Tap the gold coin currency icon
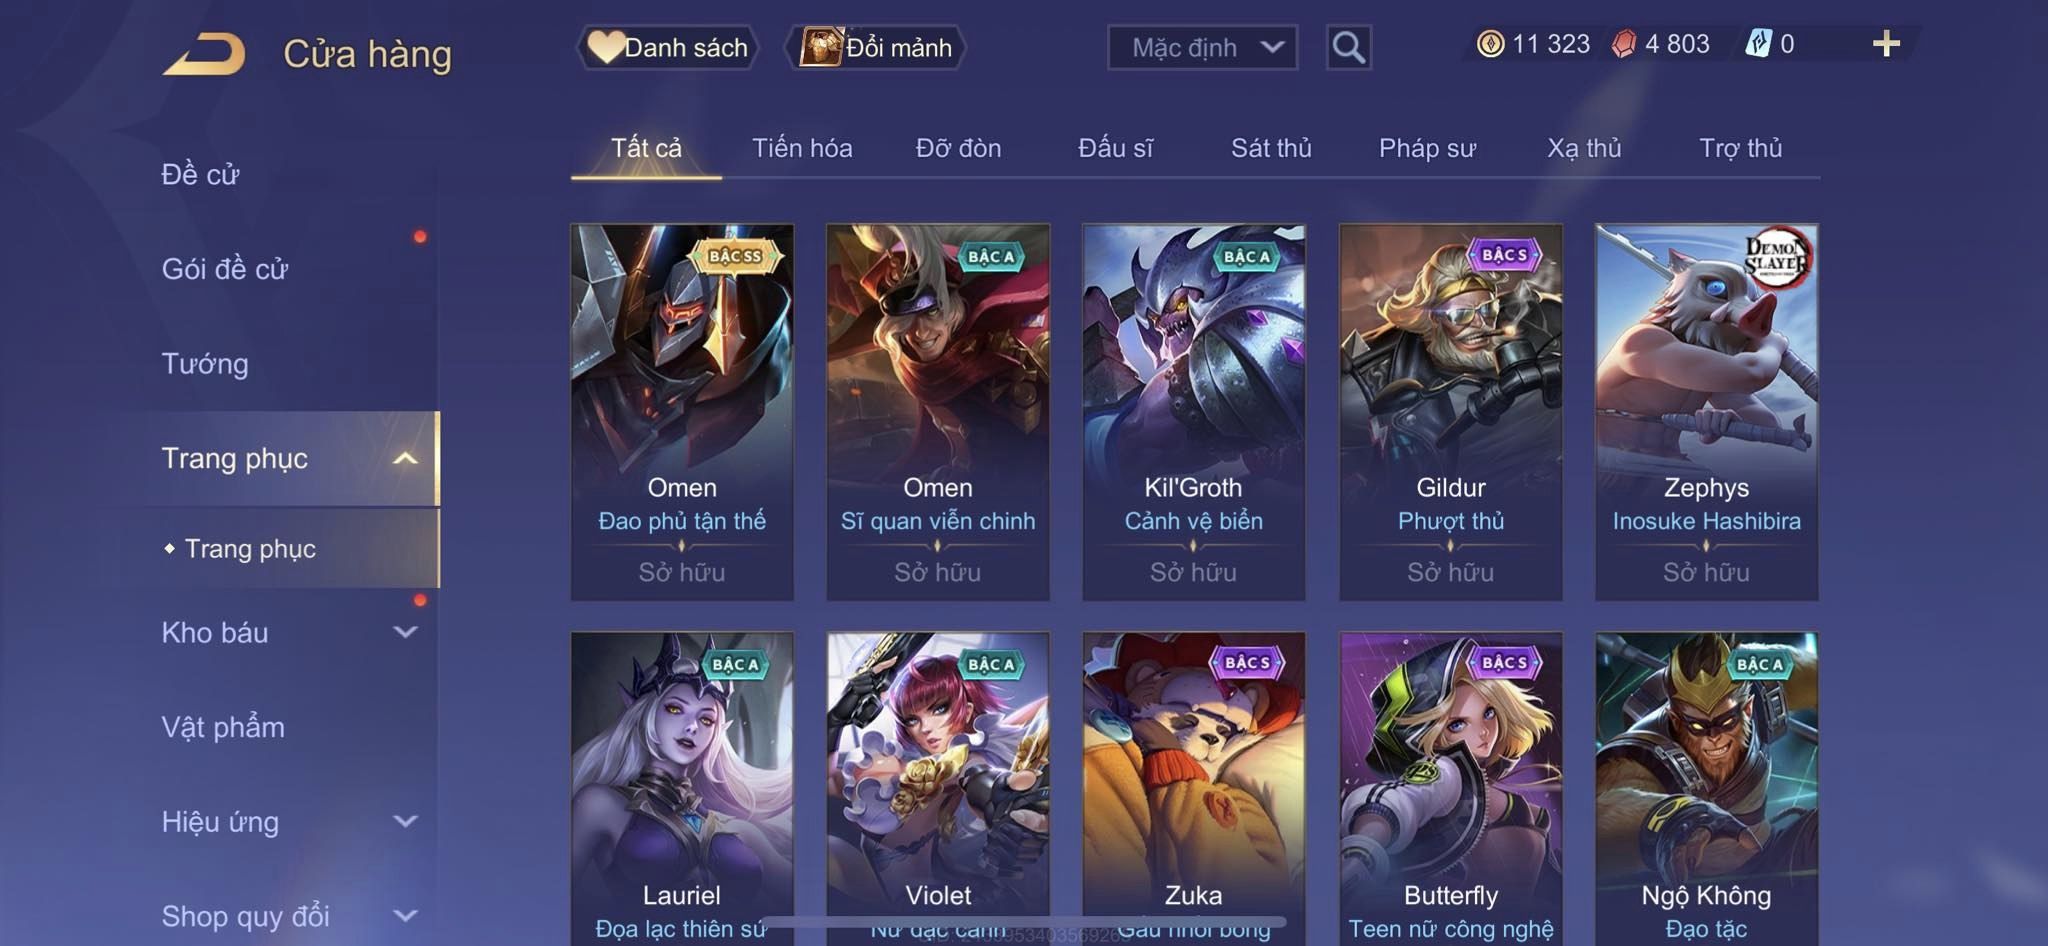 click(x=1490, y=44)
